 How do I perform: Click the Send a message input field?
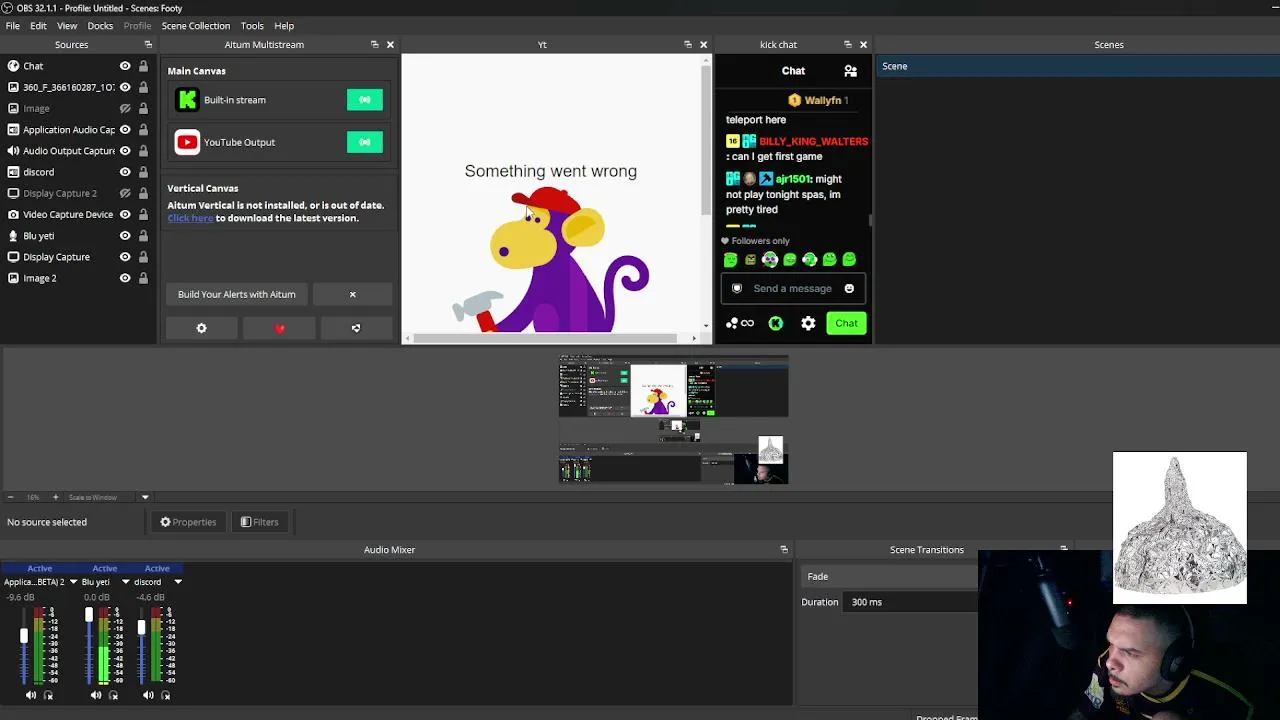[x=793, y=288]
